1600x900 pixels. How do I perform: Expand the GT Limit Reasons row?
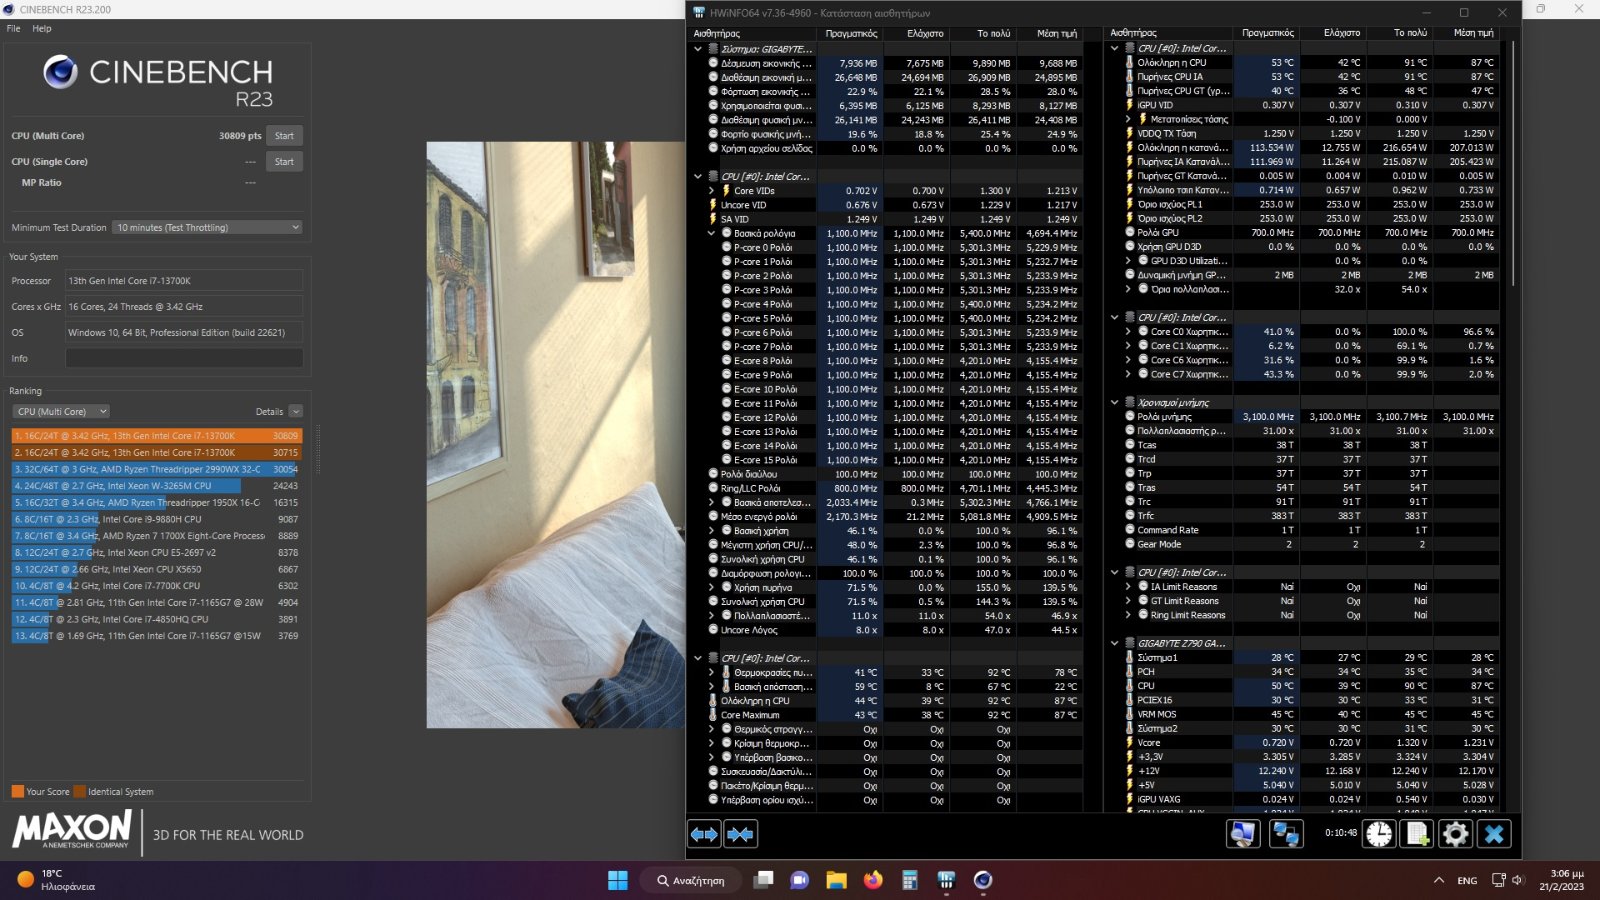click(1128, 601)
